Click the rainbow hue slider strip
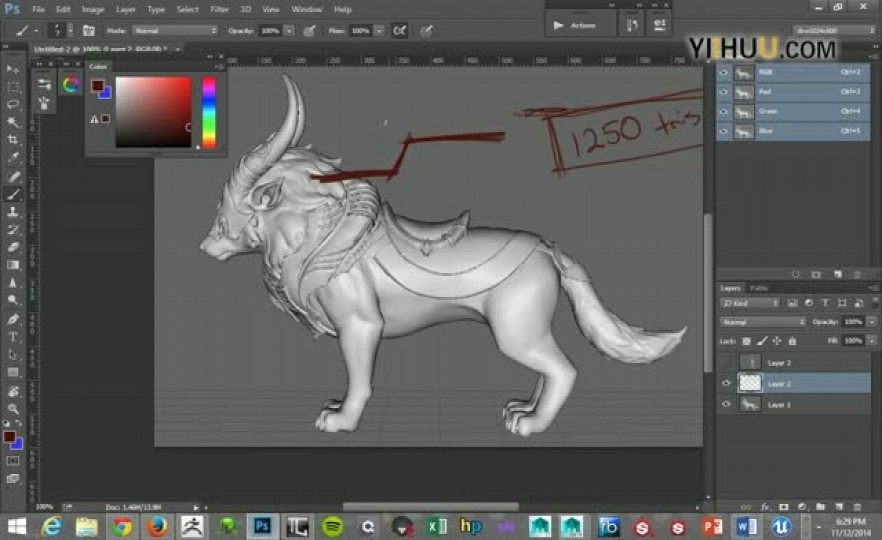 click(x=209, y=112)
